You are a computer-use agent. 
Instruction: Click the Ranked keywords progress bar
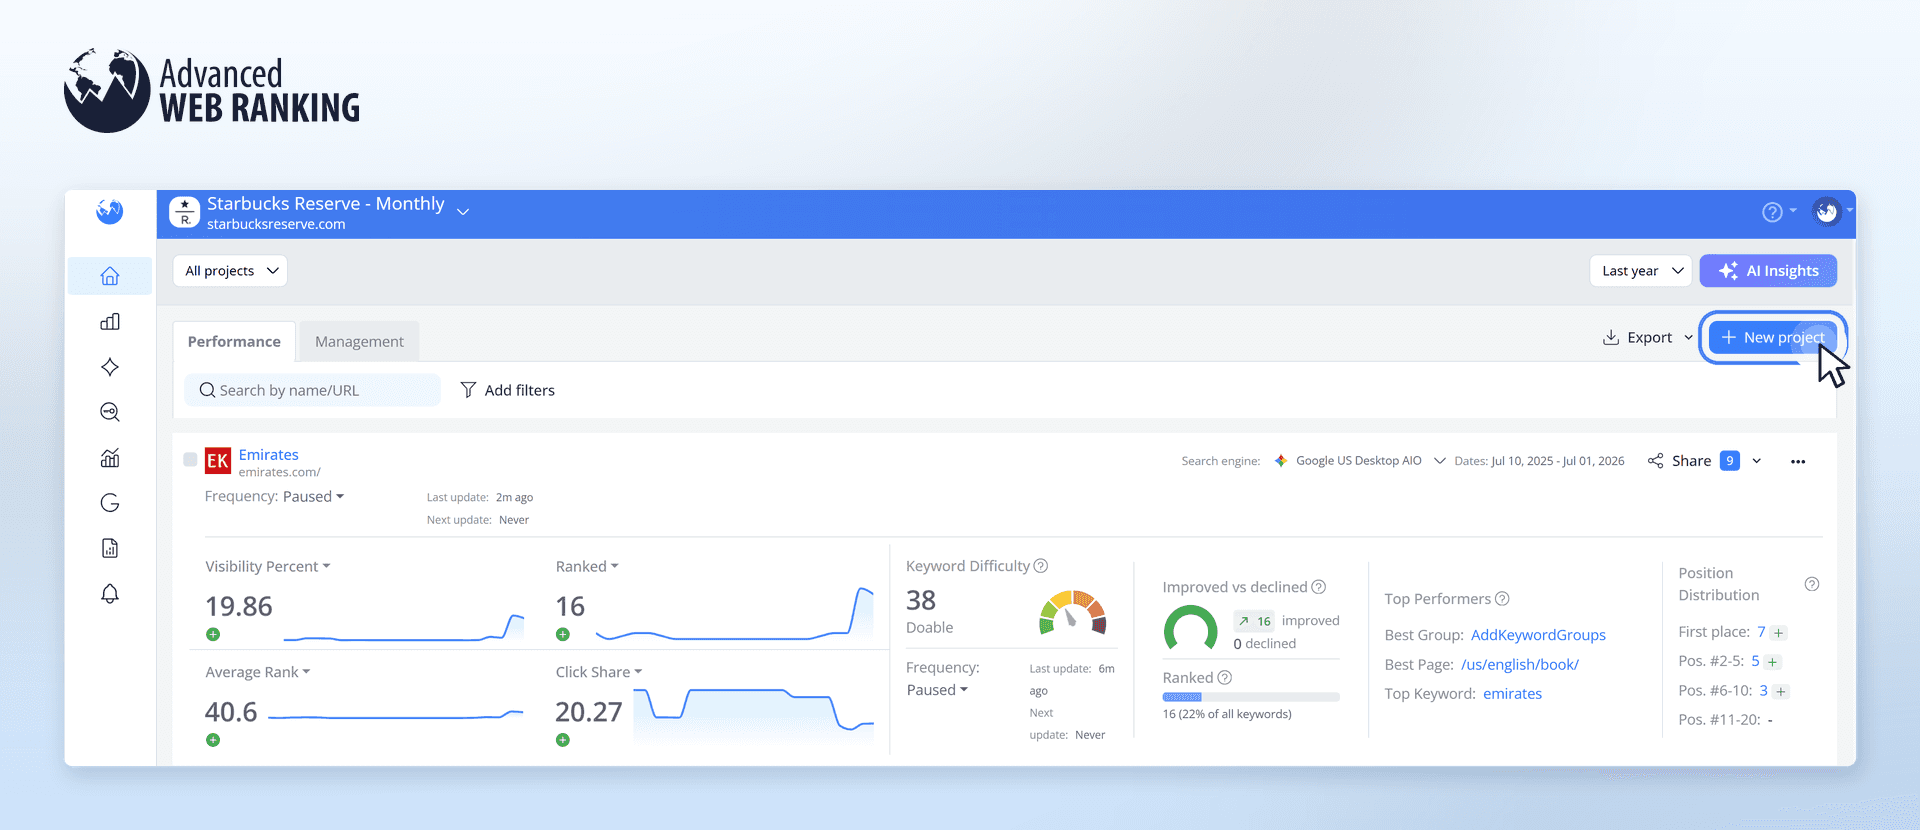coord(1251,697)
